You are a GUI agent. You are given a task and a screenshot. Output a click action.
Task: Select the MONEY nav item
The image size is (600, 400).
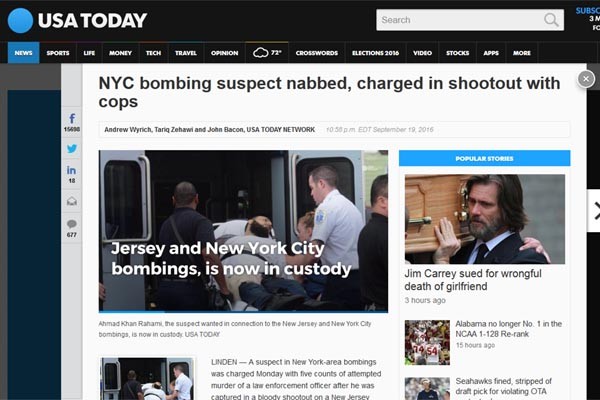coord(120,53)
